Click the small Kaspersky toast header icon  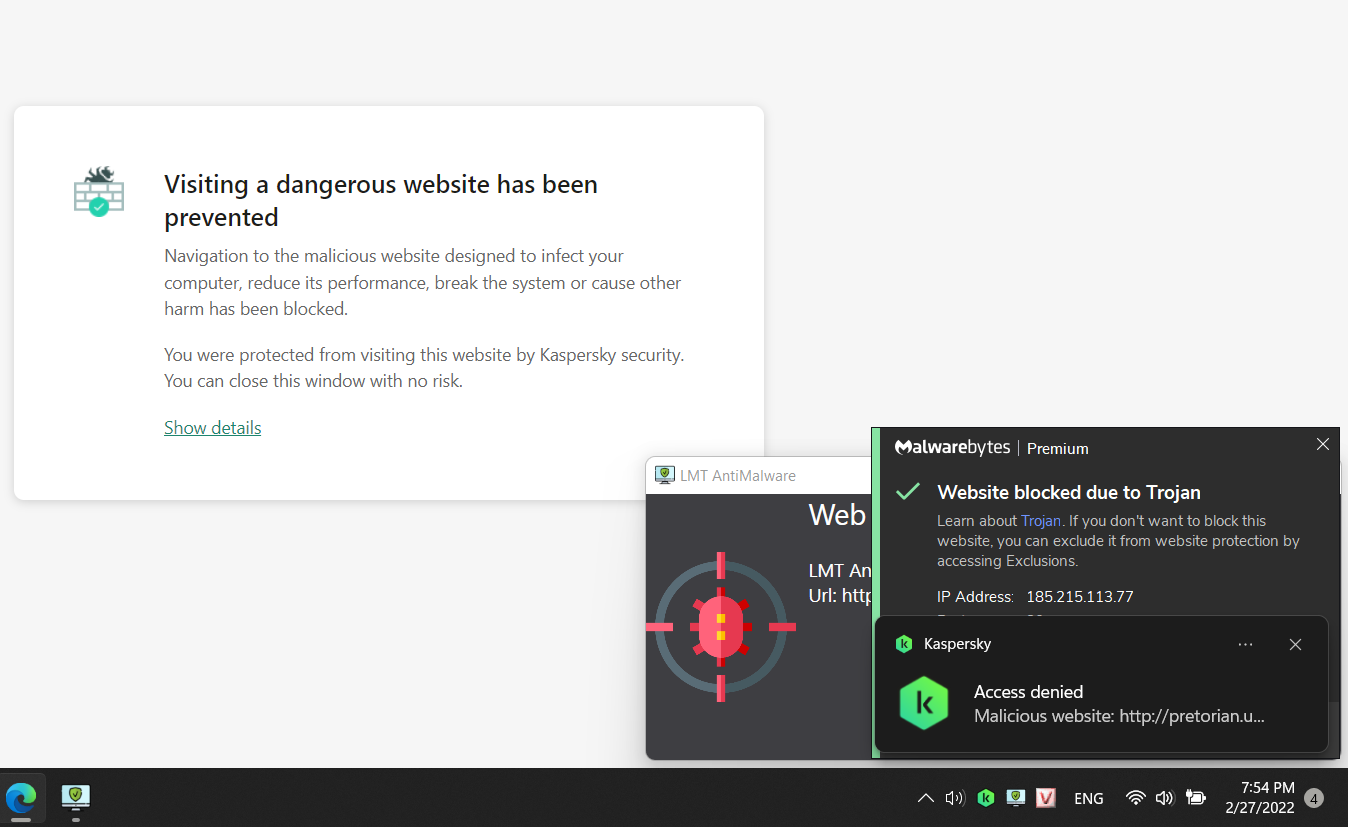coord(903,644)
